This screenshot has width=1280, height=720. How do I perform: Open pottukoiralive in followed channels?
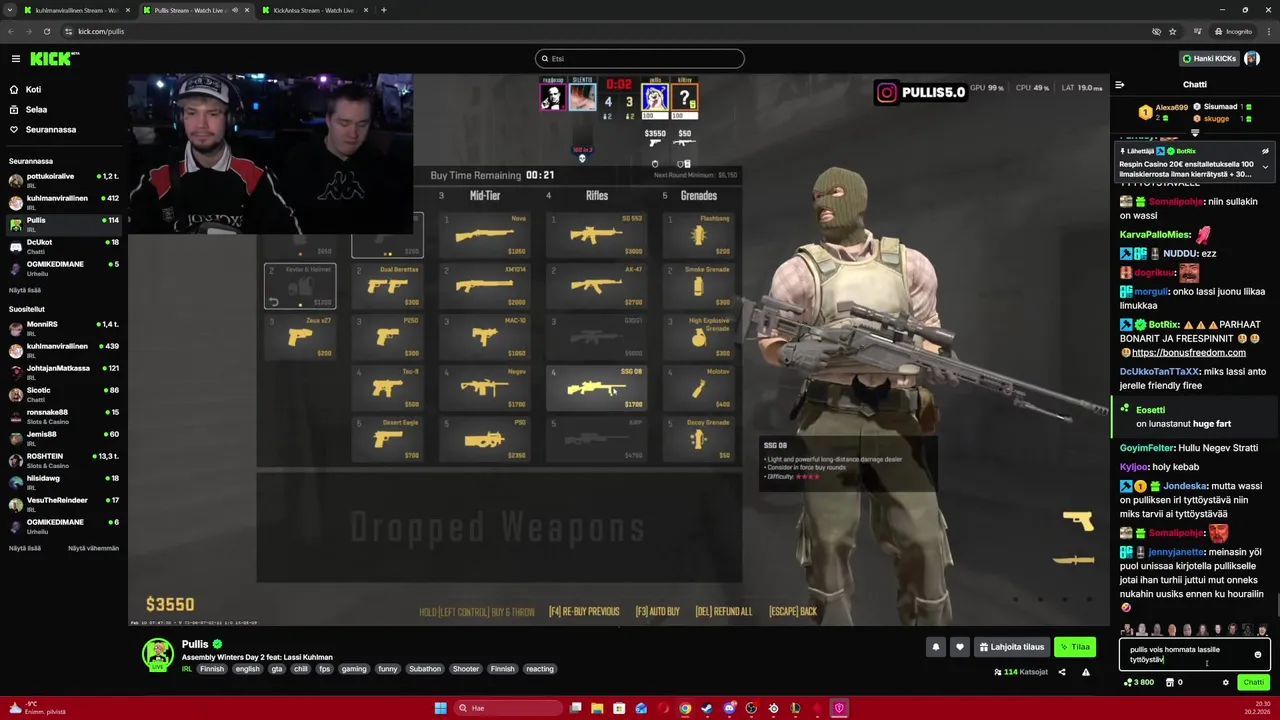click(64, 180)
